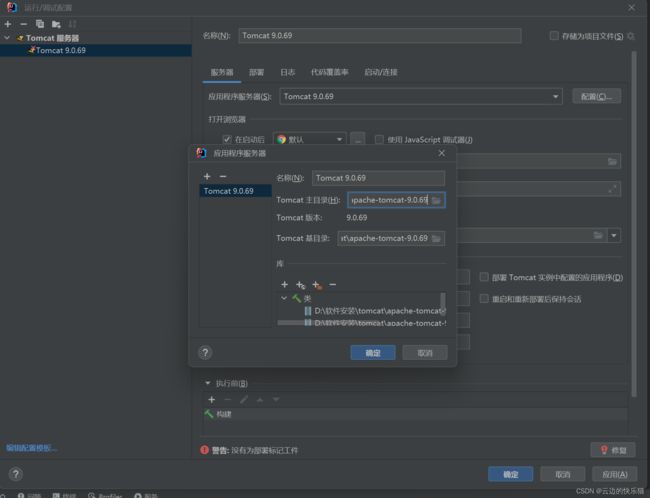Cancel the application server dialog
Image resolution: width=650 pixels, height=498 pixels.
pos(425,353)
